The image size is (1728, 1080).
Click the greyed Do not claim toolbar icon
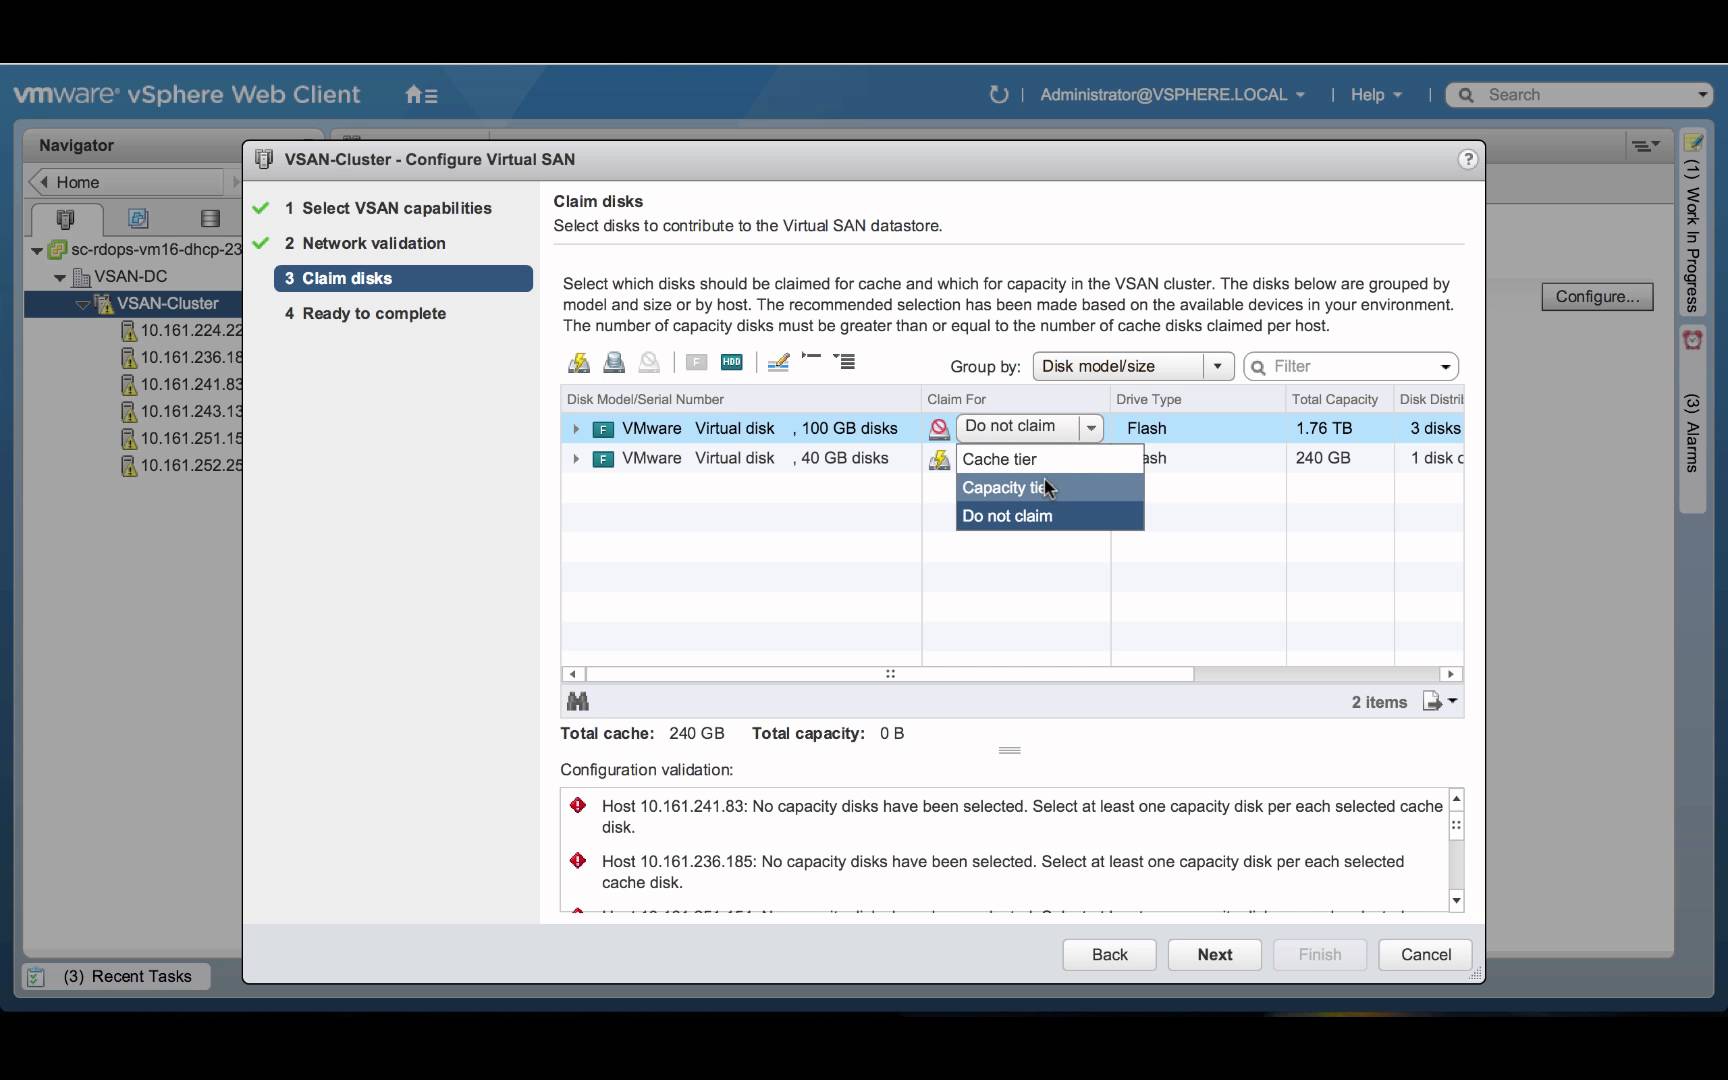tap(649, 363)
